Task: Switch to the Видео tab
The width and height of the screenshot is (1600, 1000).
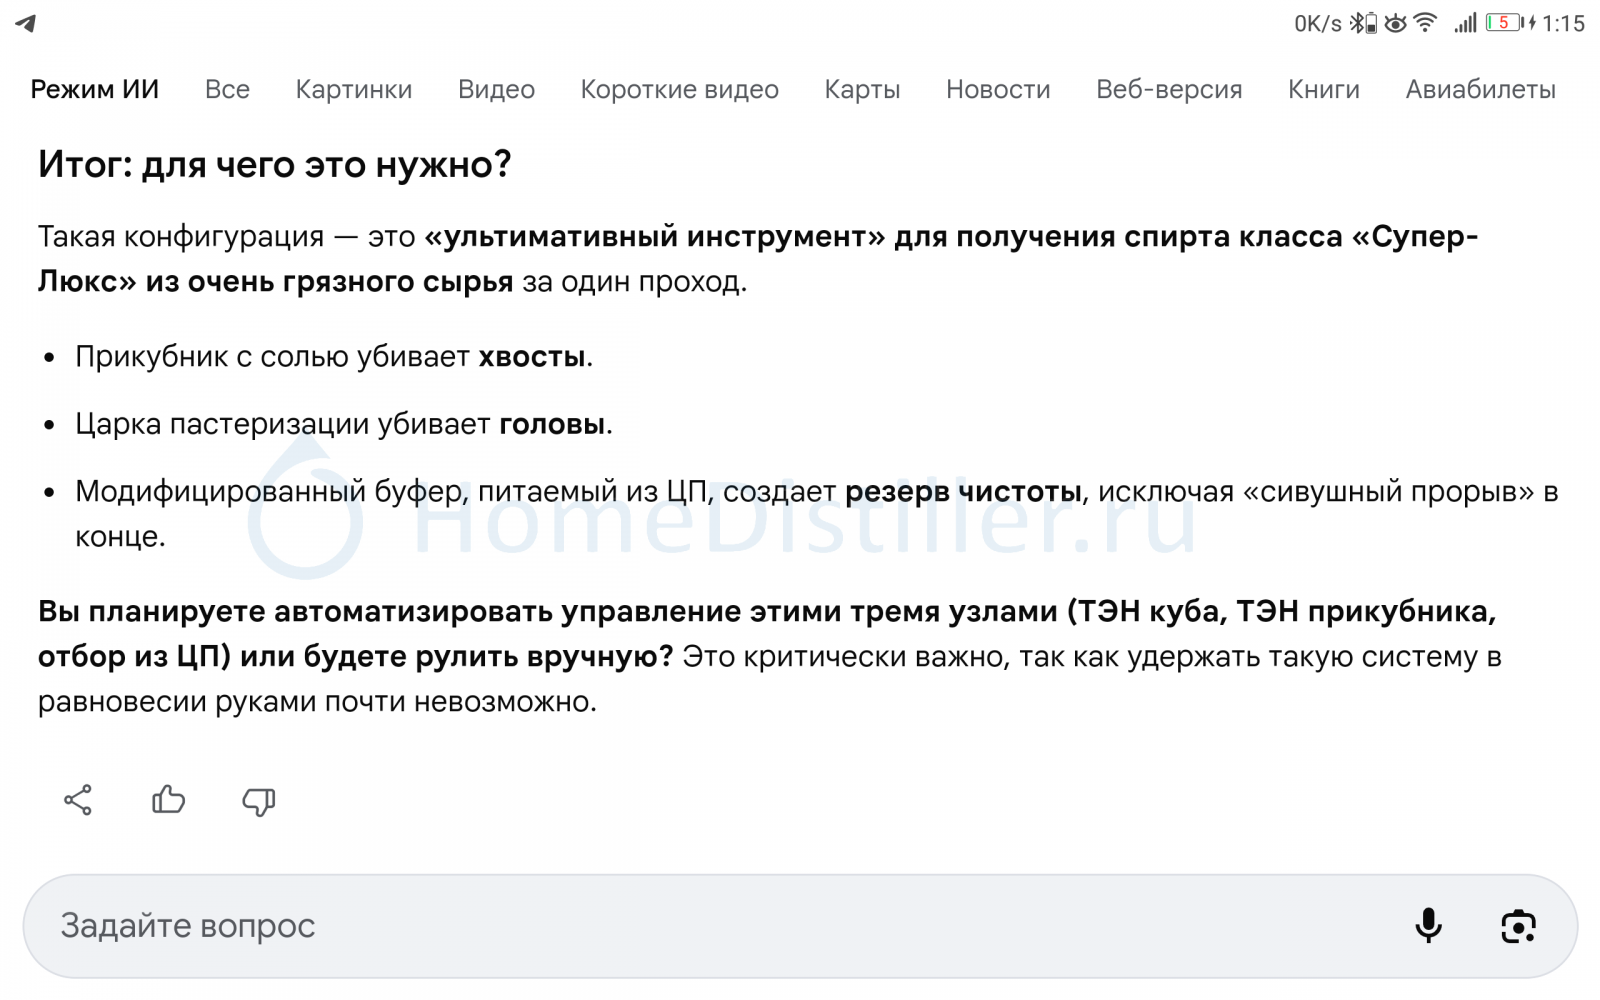Action: click(x=496, y=90)
